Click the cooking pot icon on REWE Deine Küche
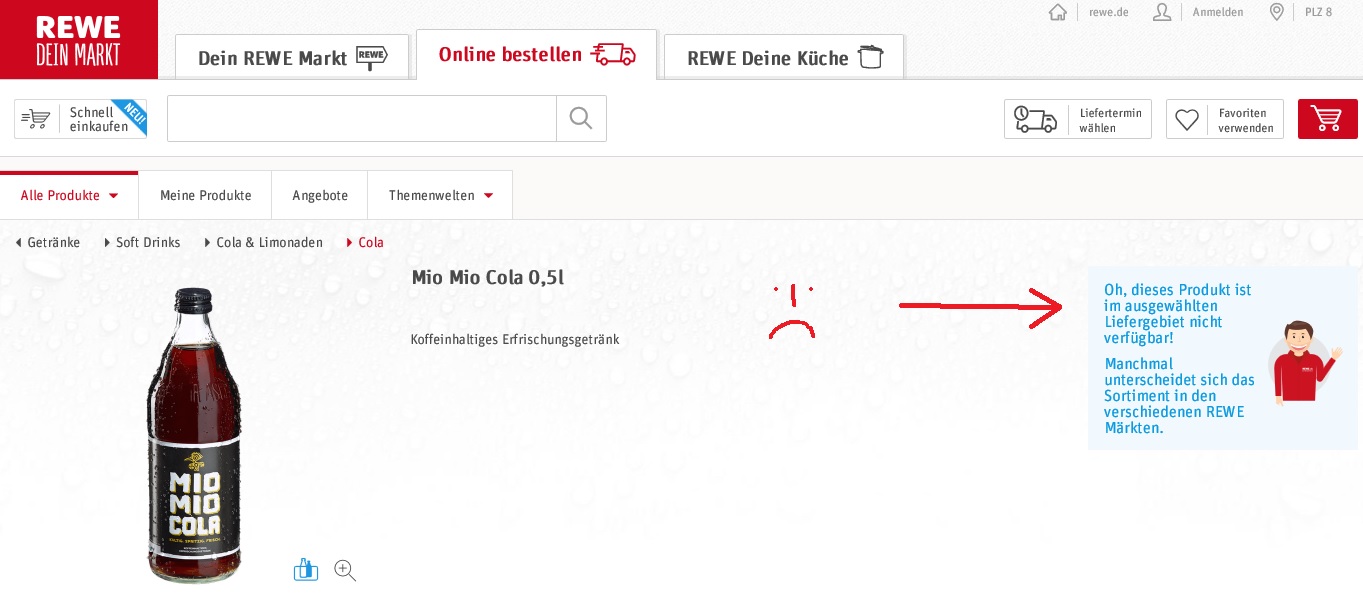The width and height of the screenshot is (1363, 596). coord(870,57)
